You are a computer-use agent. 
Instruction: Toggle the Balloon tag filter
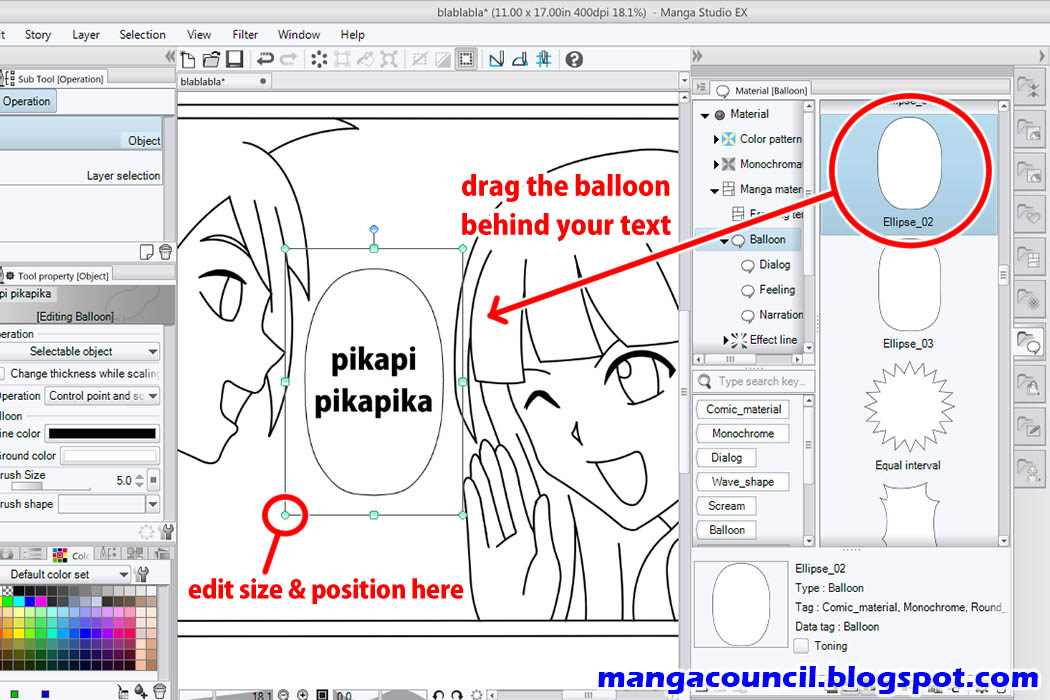click(x=727, y=530)
